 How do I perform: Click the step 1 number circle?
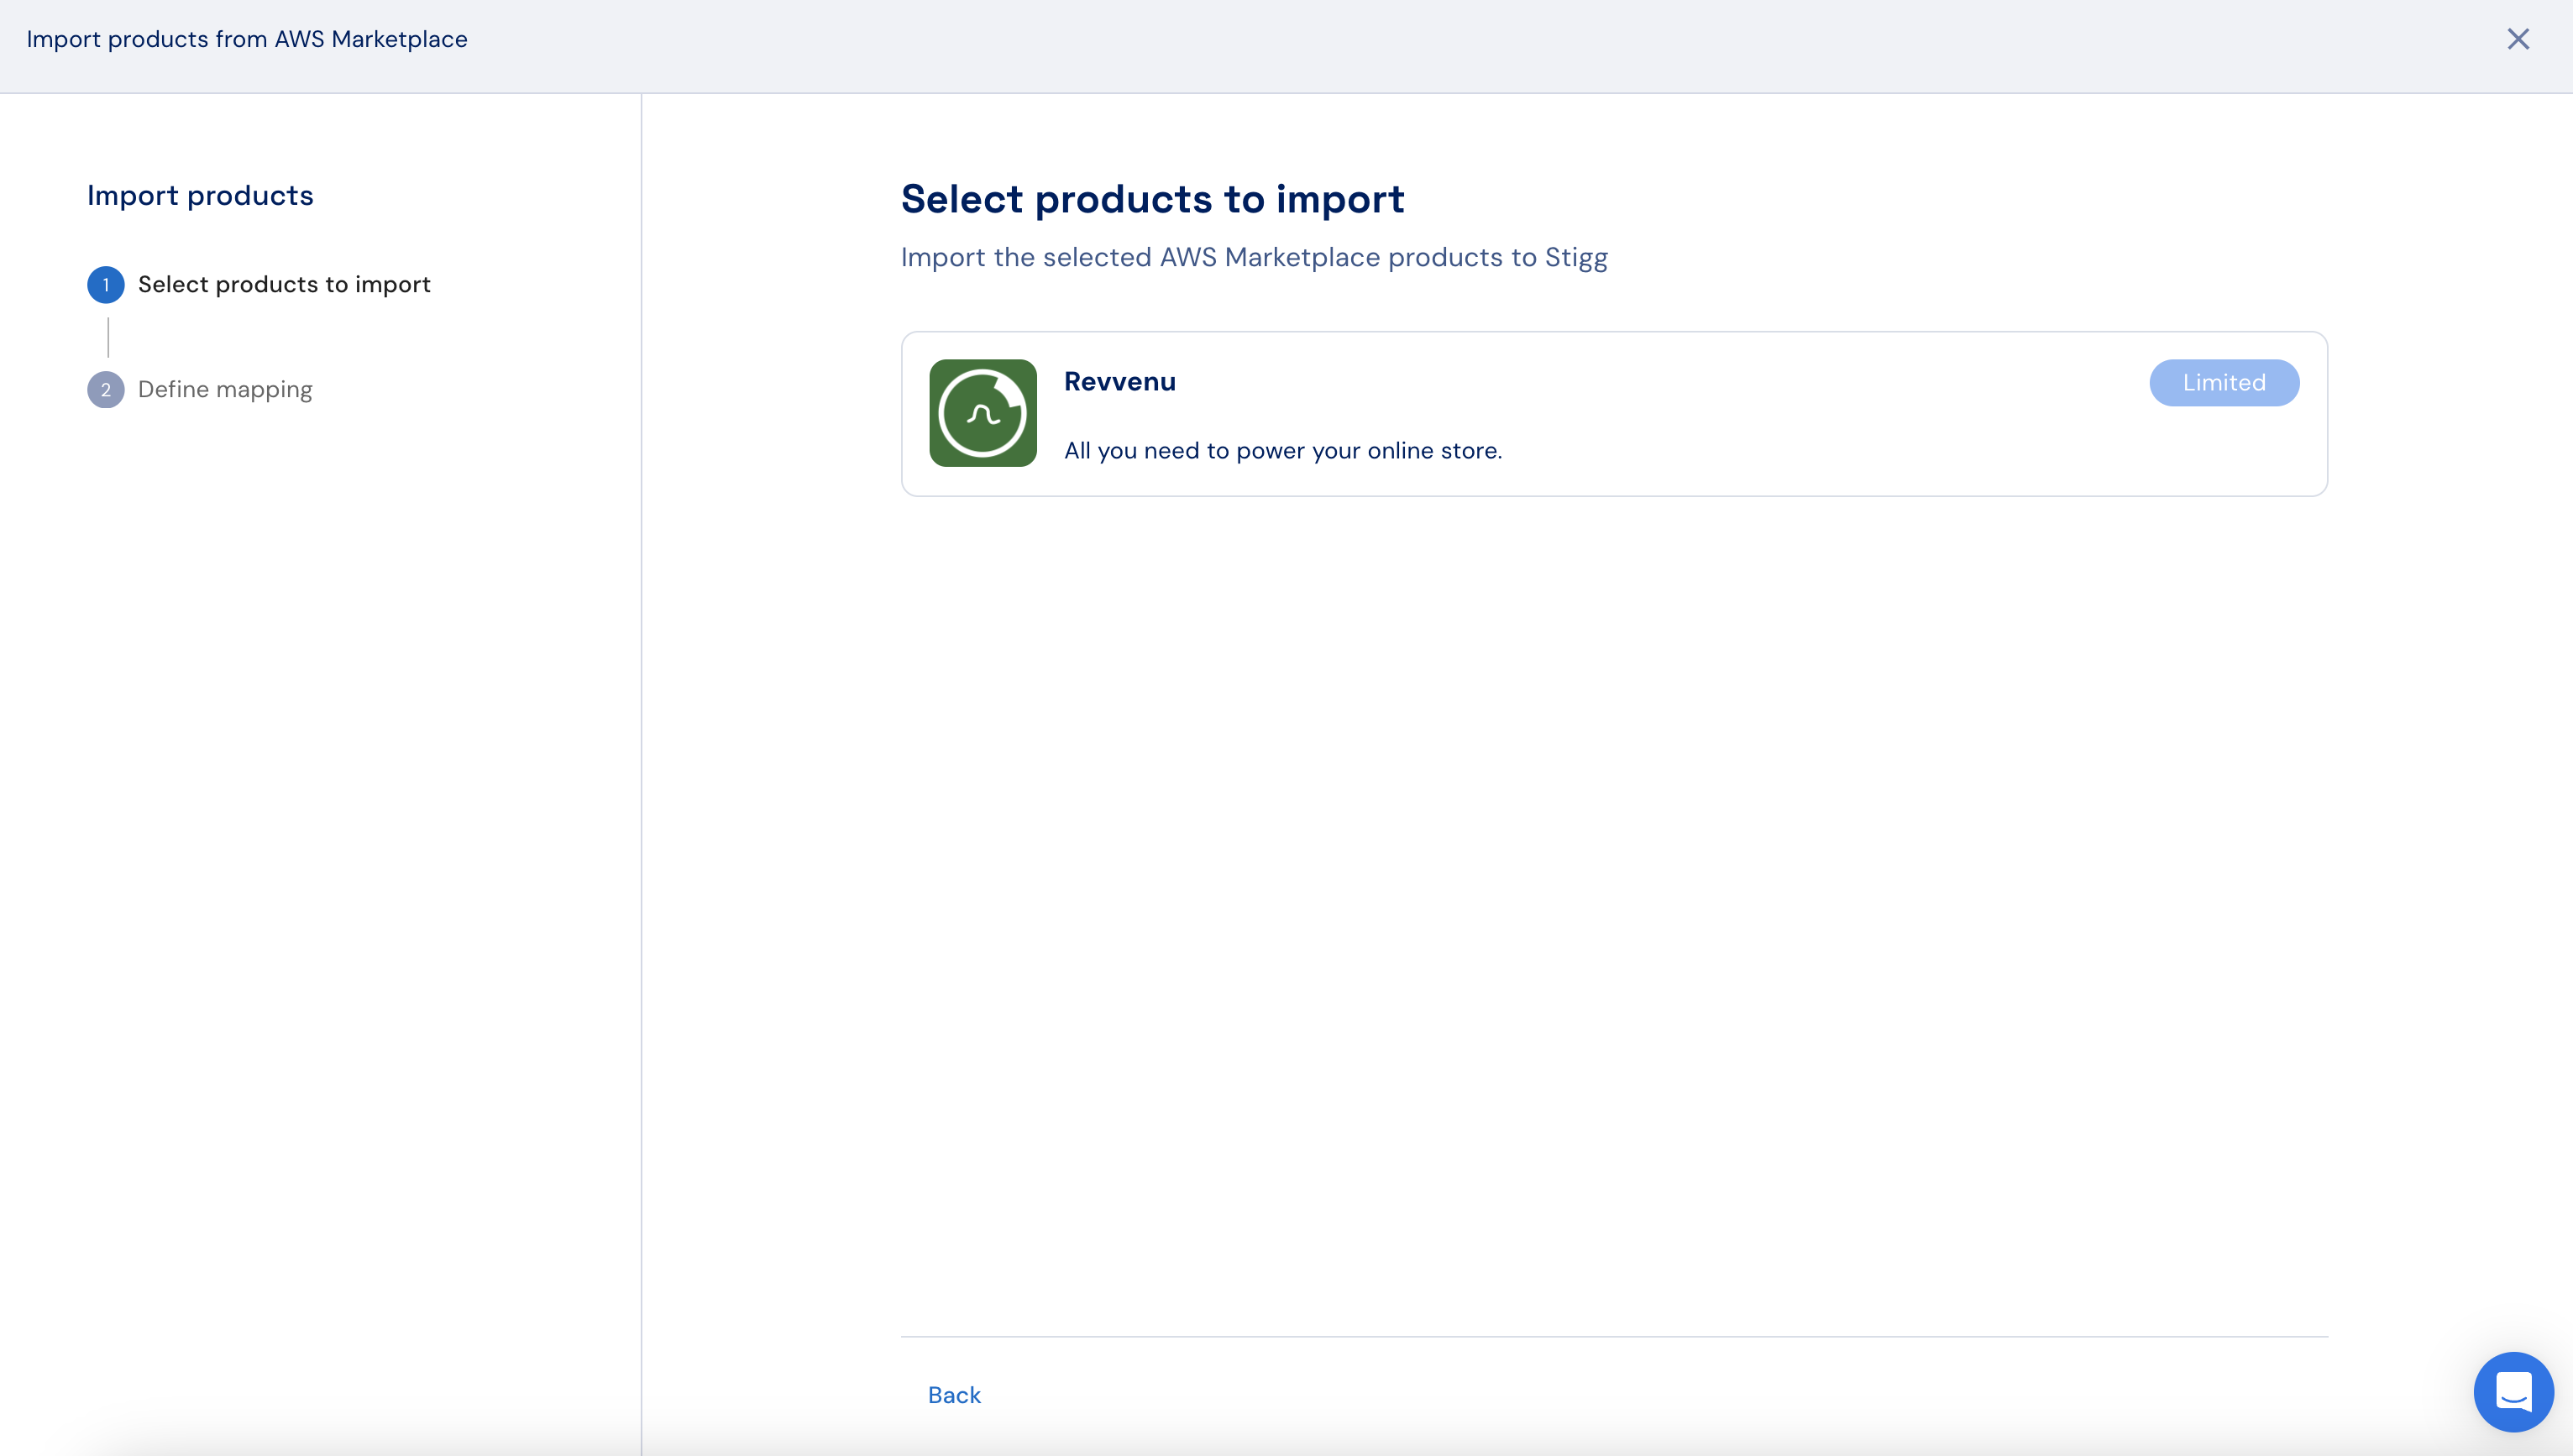coord(106,285)
